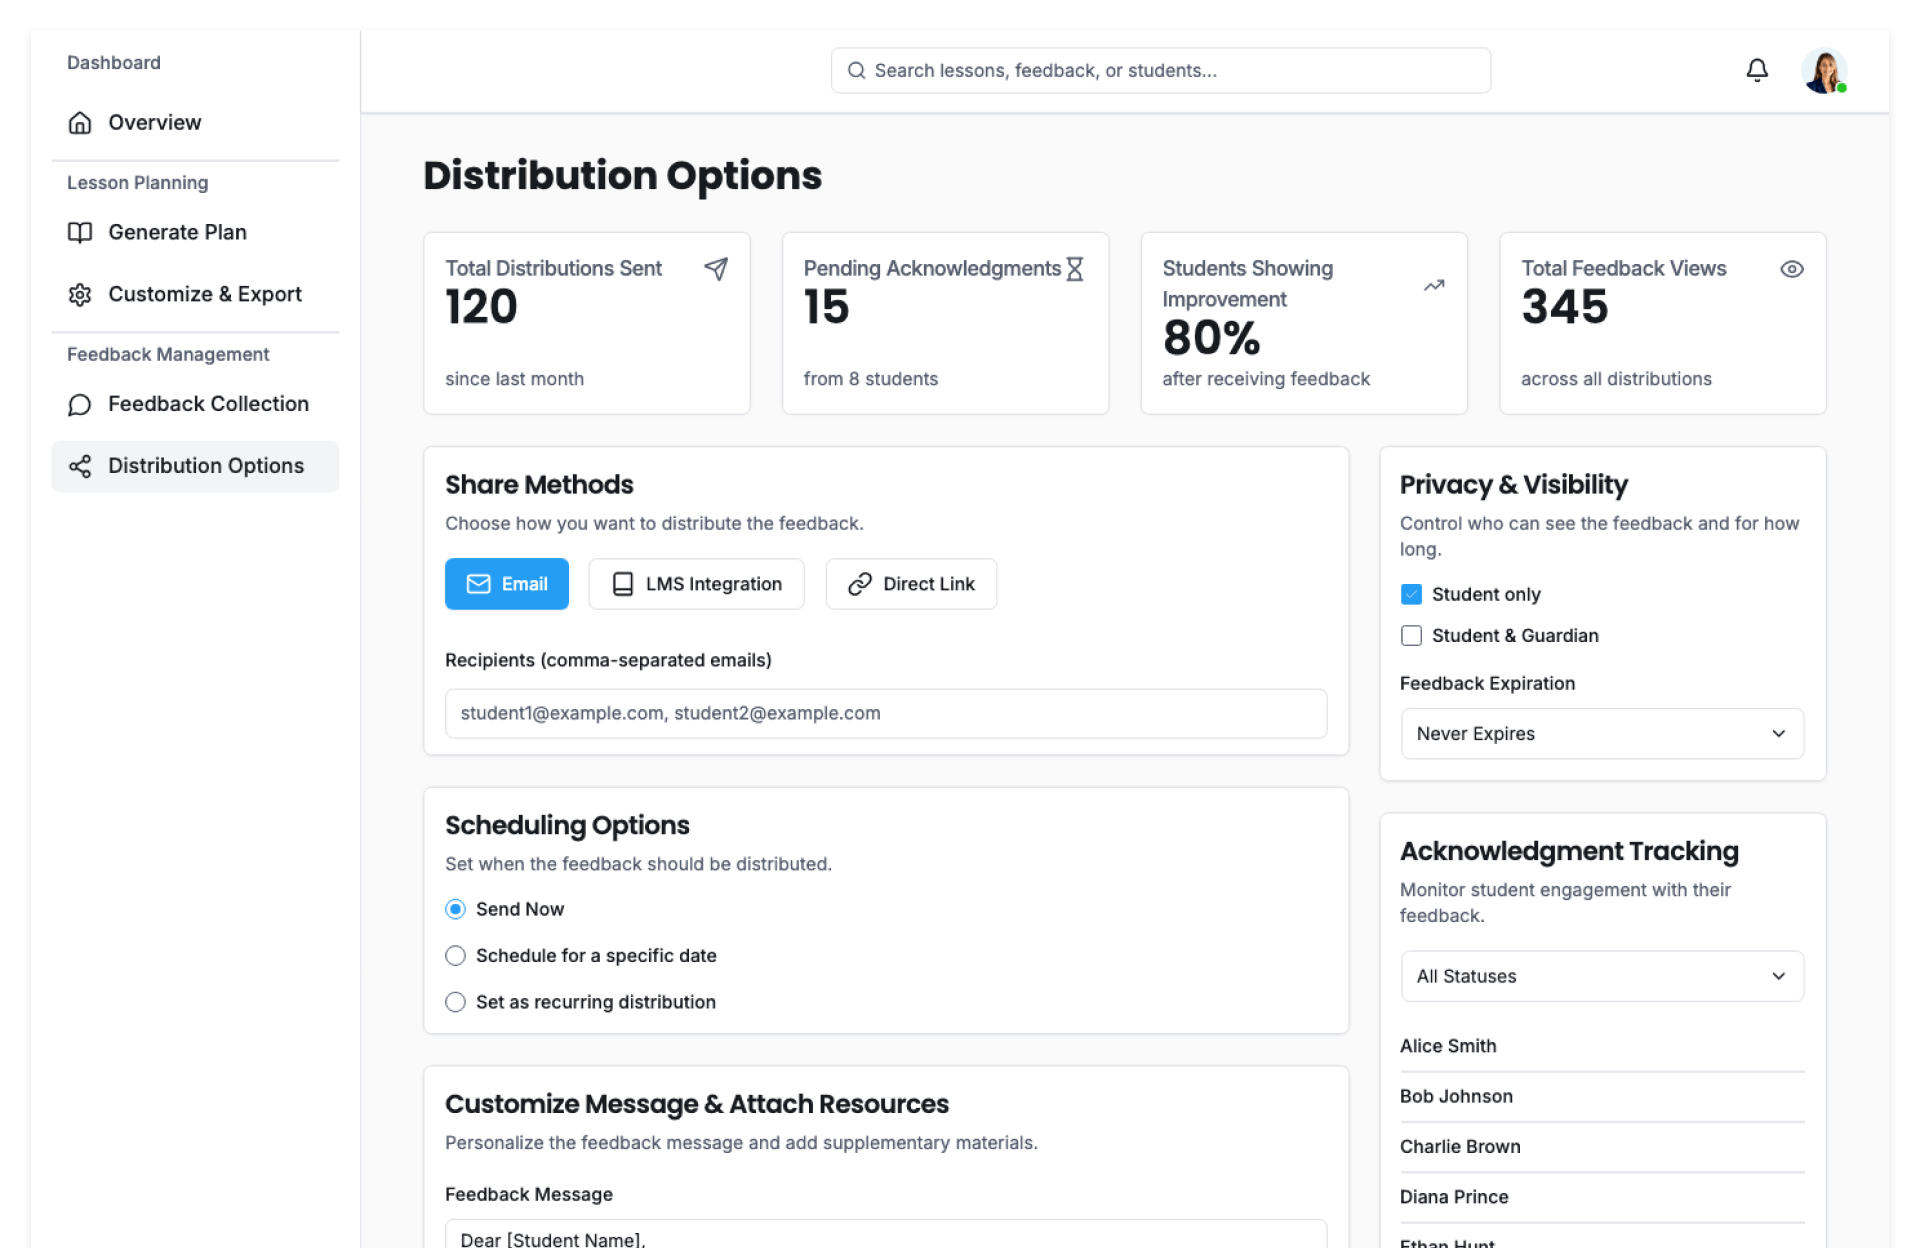
Task: Open the user profile avatar
Action: click(x=1823, y=71)
